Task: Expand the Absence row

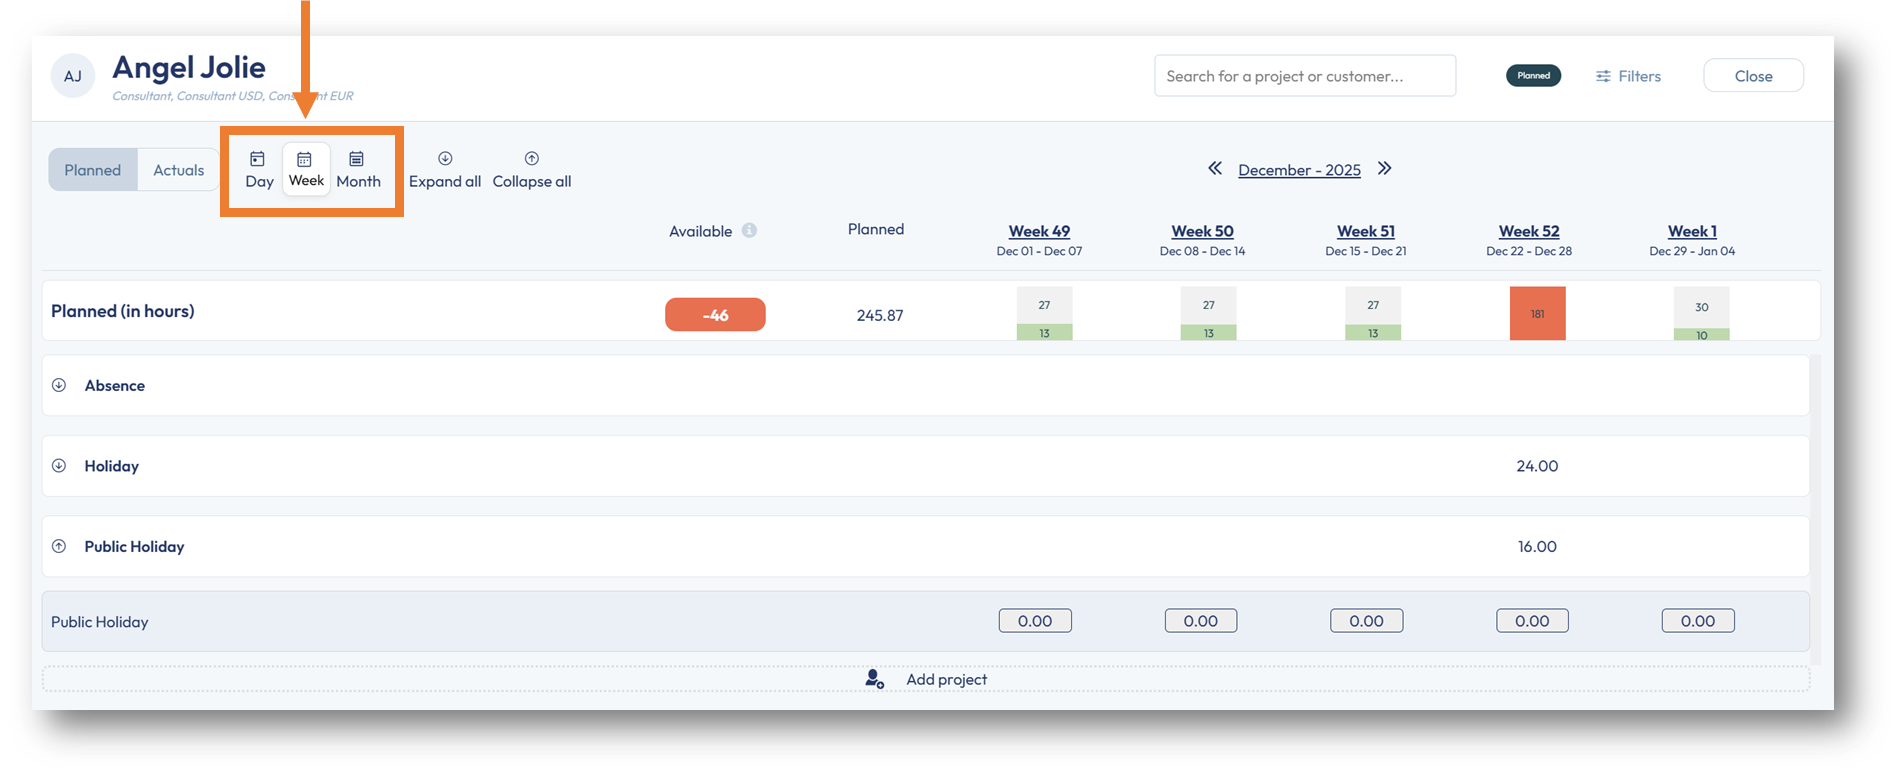Action: pyautogui.click(x=59, y=385)
